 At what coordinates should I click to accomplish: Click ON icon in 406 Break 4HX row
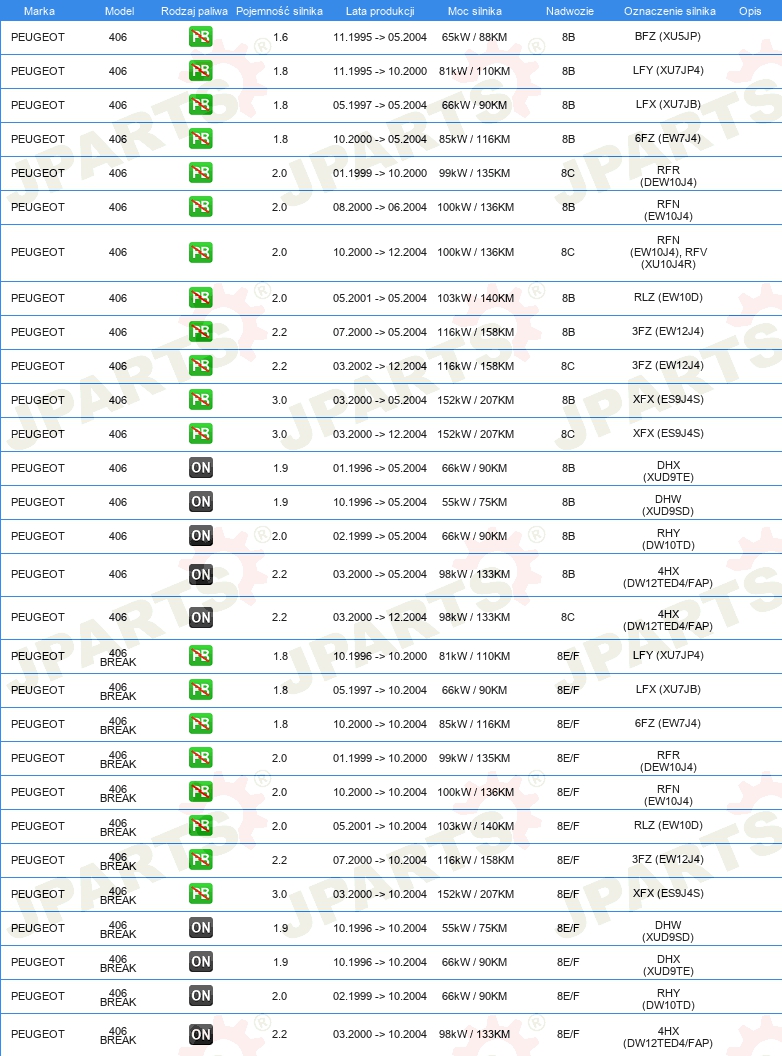click(x=201, y=1034)
